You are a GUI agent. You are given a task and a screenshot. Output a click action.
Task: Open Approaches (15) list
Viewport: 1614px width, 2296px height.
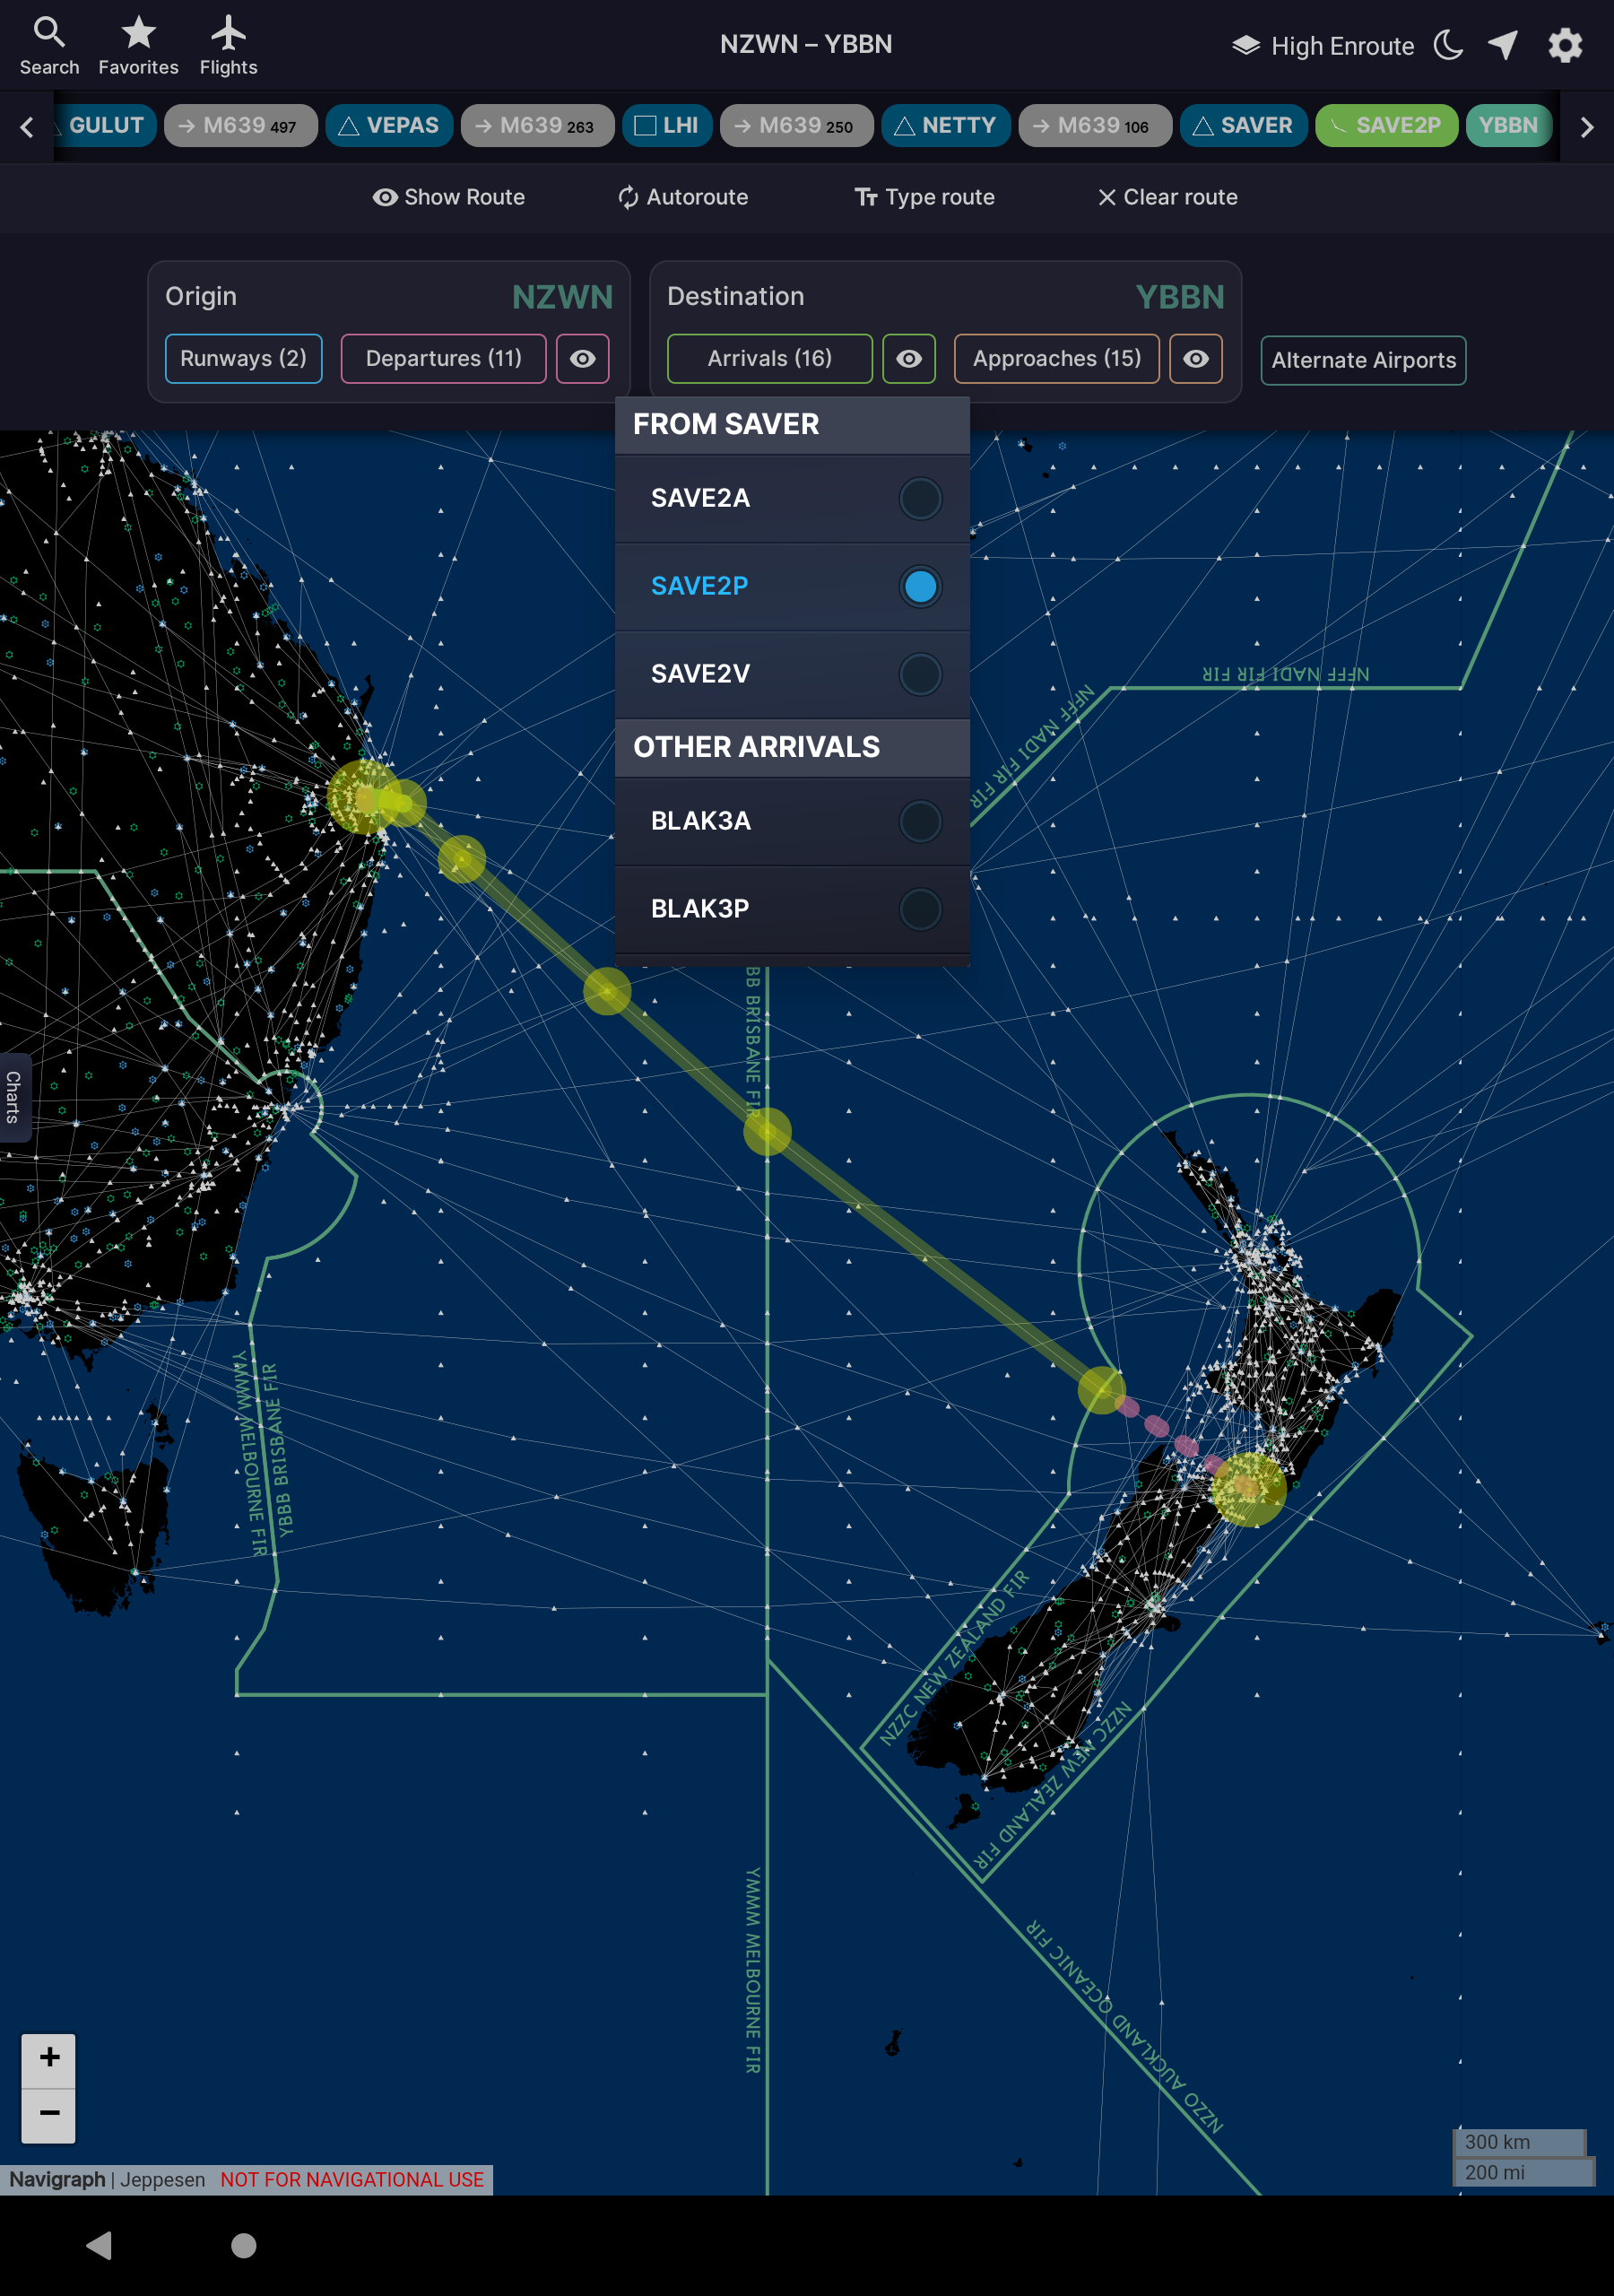(1057, 359)
